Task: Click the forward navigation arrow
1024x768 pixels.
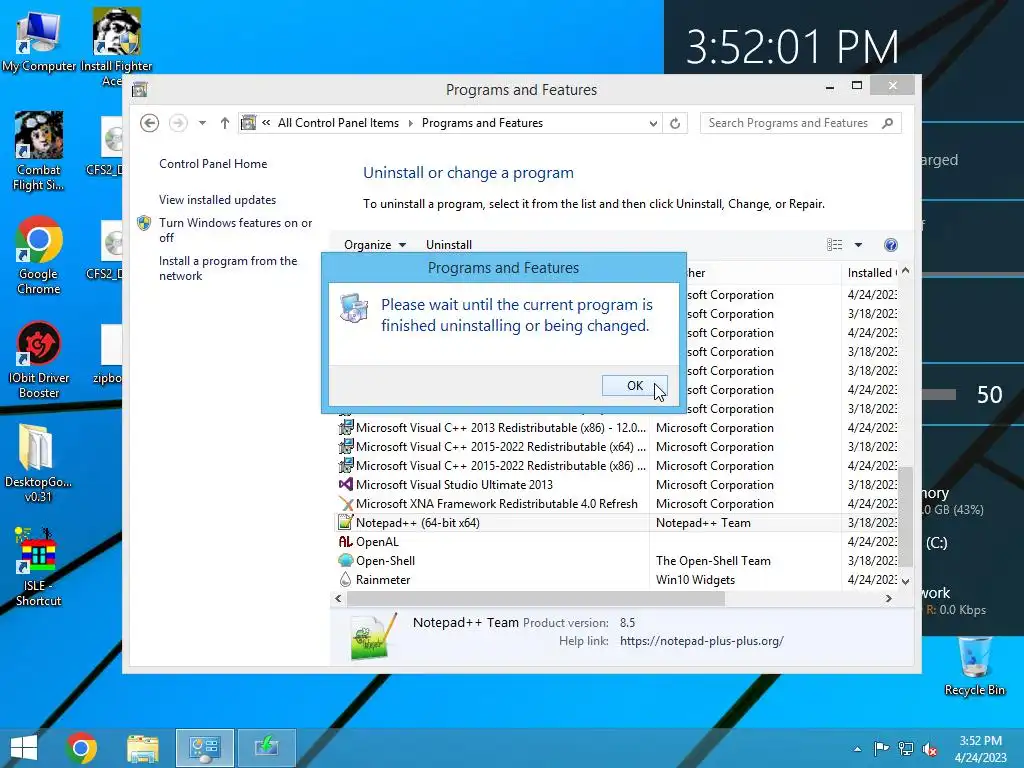Action: click(x=178, y=123)
